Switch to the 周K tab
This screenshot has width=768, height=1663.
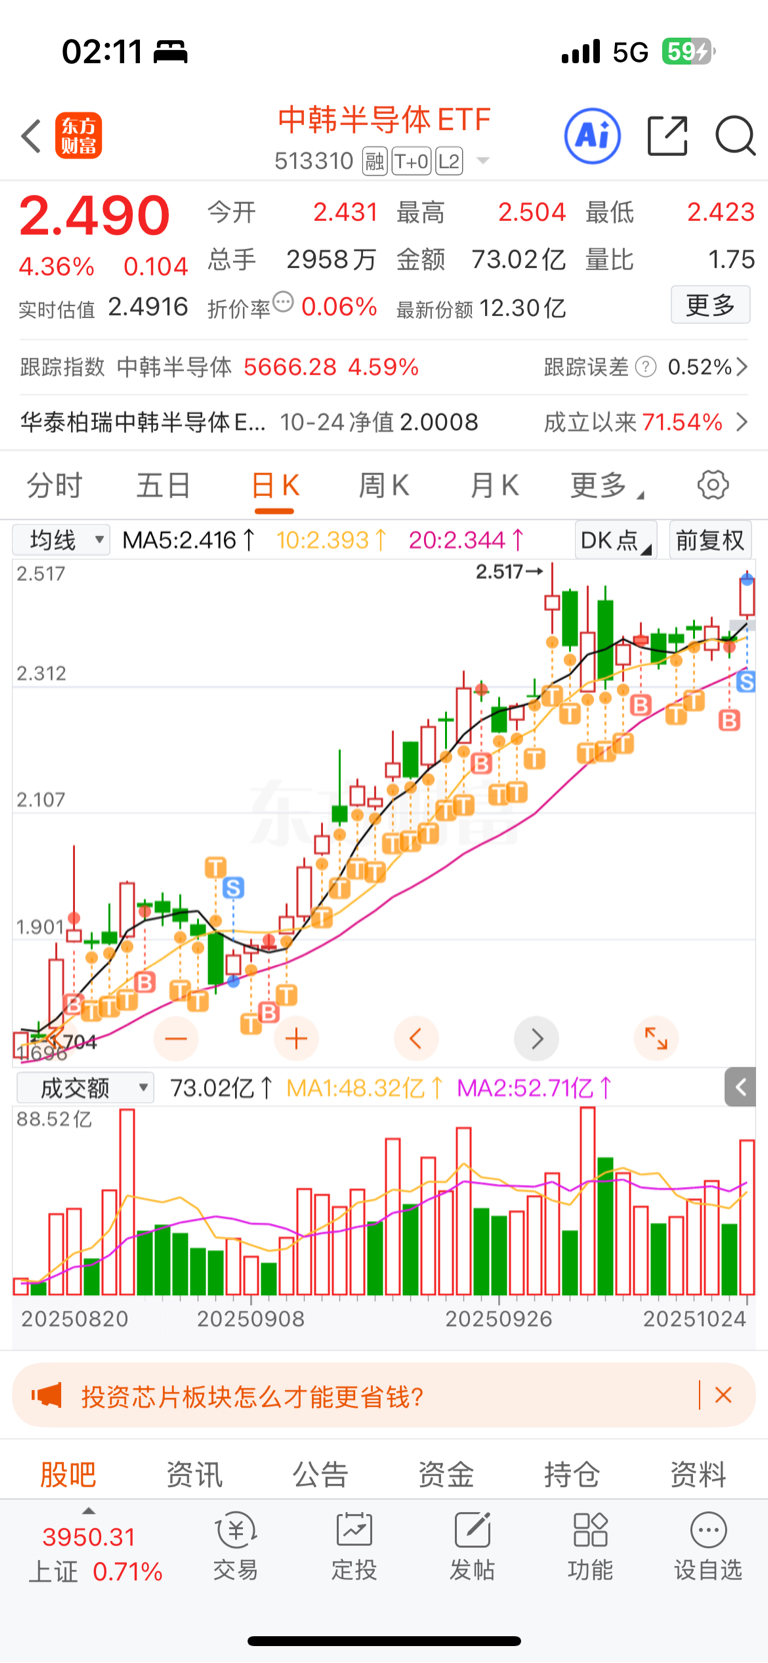tap(384, 486)
